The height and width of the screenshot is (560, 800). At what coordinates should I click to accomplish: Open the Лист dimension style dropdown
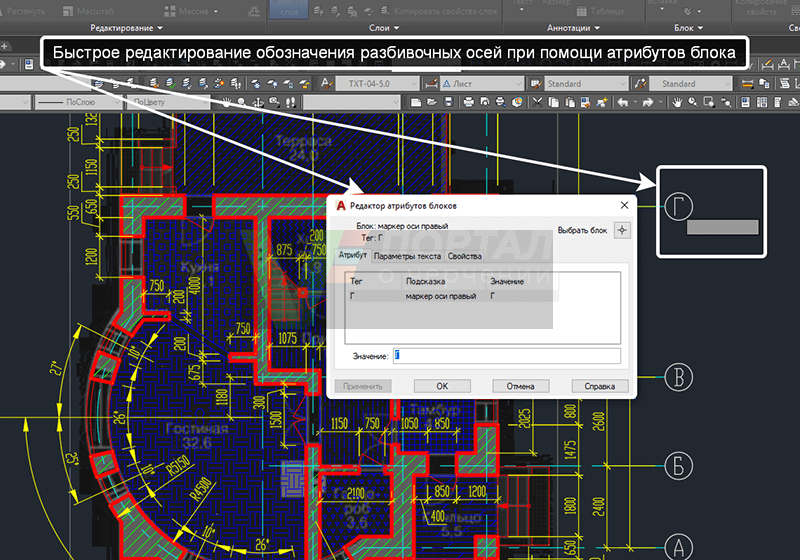click(482, 84)
